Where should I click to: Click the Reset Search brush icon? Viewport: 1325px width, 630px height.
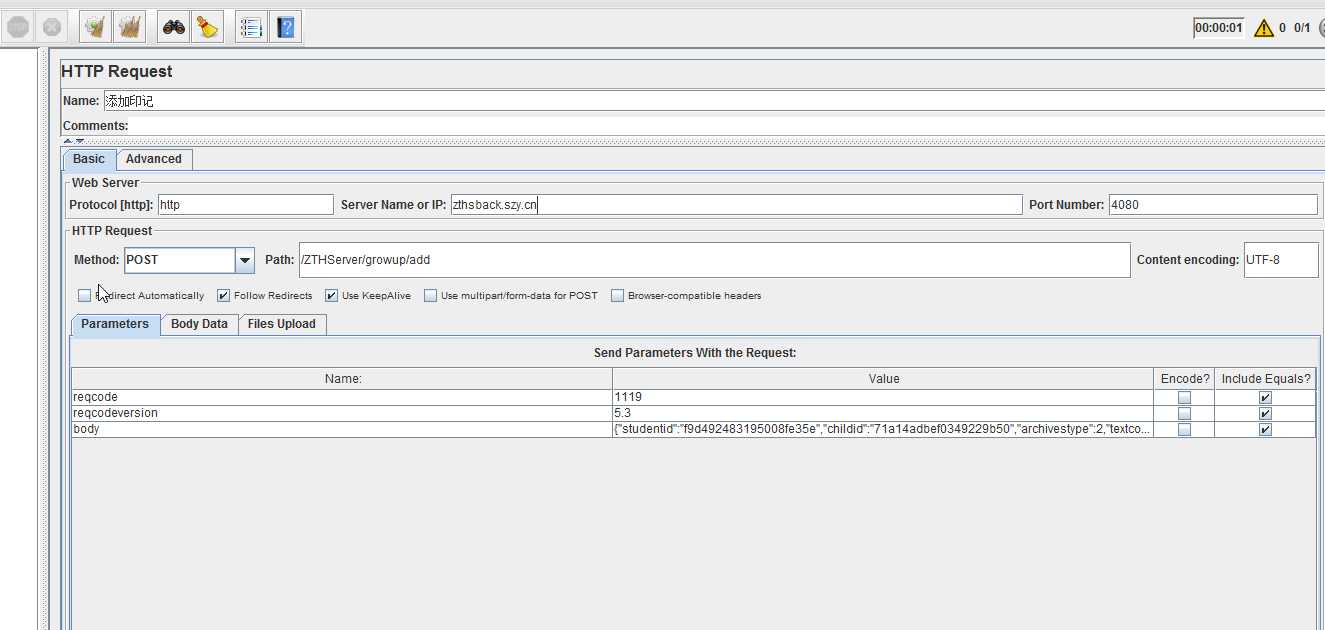207,27
